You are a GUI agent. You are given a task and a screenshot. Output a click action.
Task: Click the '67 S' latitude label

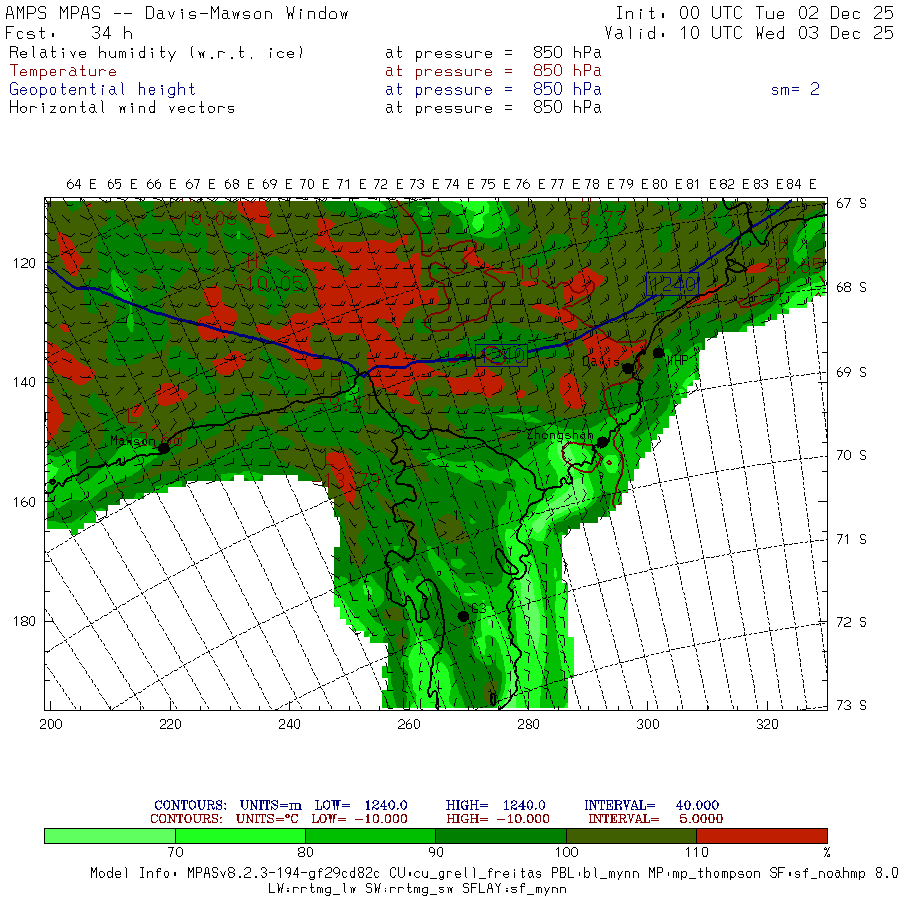[x=851, y=204]
